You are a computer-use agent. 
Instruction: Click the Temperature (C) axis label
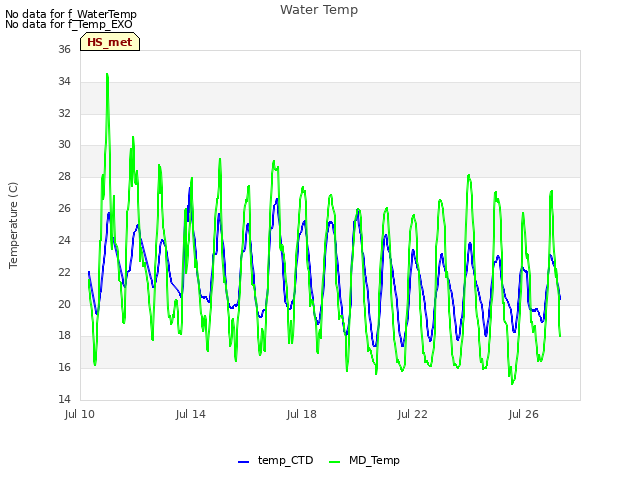coord(13,225)
